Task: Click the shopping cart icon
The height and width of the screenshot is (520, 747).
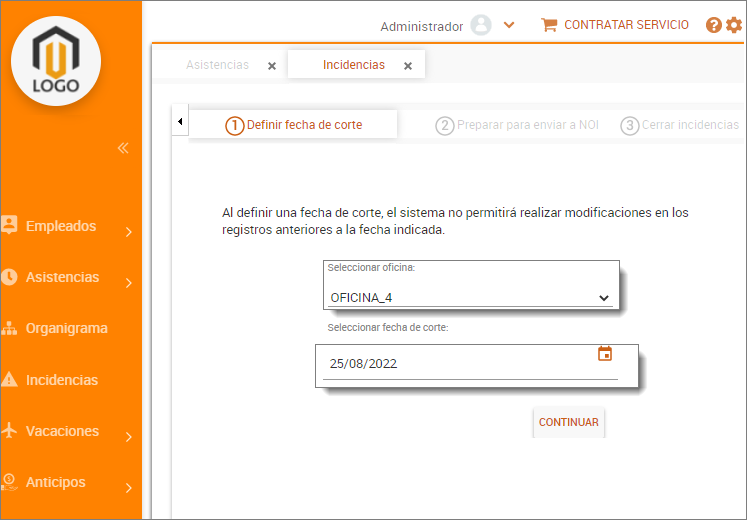Action: click(x=549, y=25)
